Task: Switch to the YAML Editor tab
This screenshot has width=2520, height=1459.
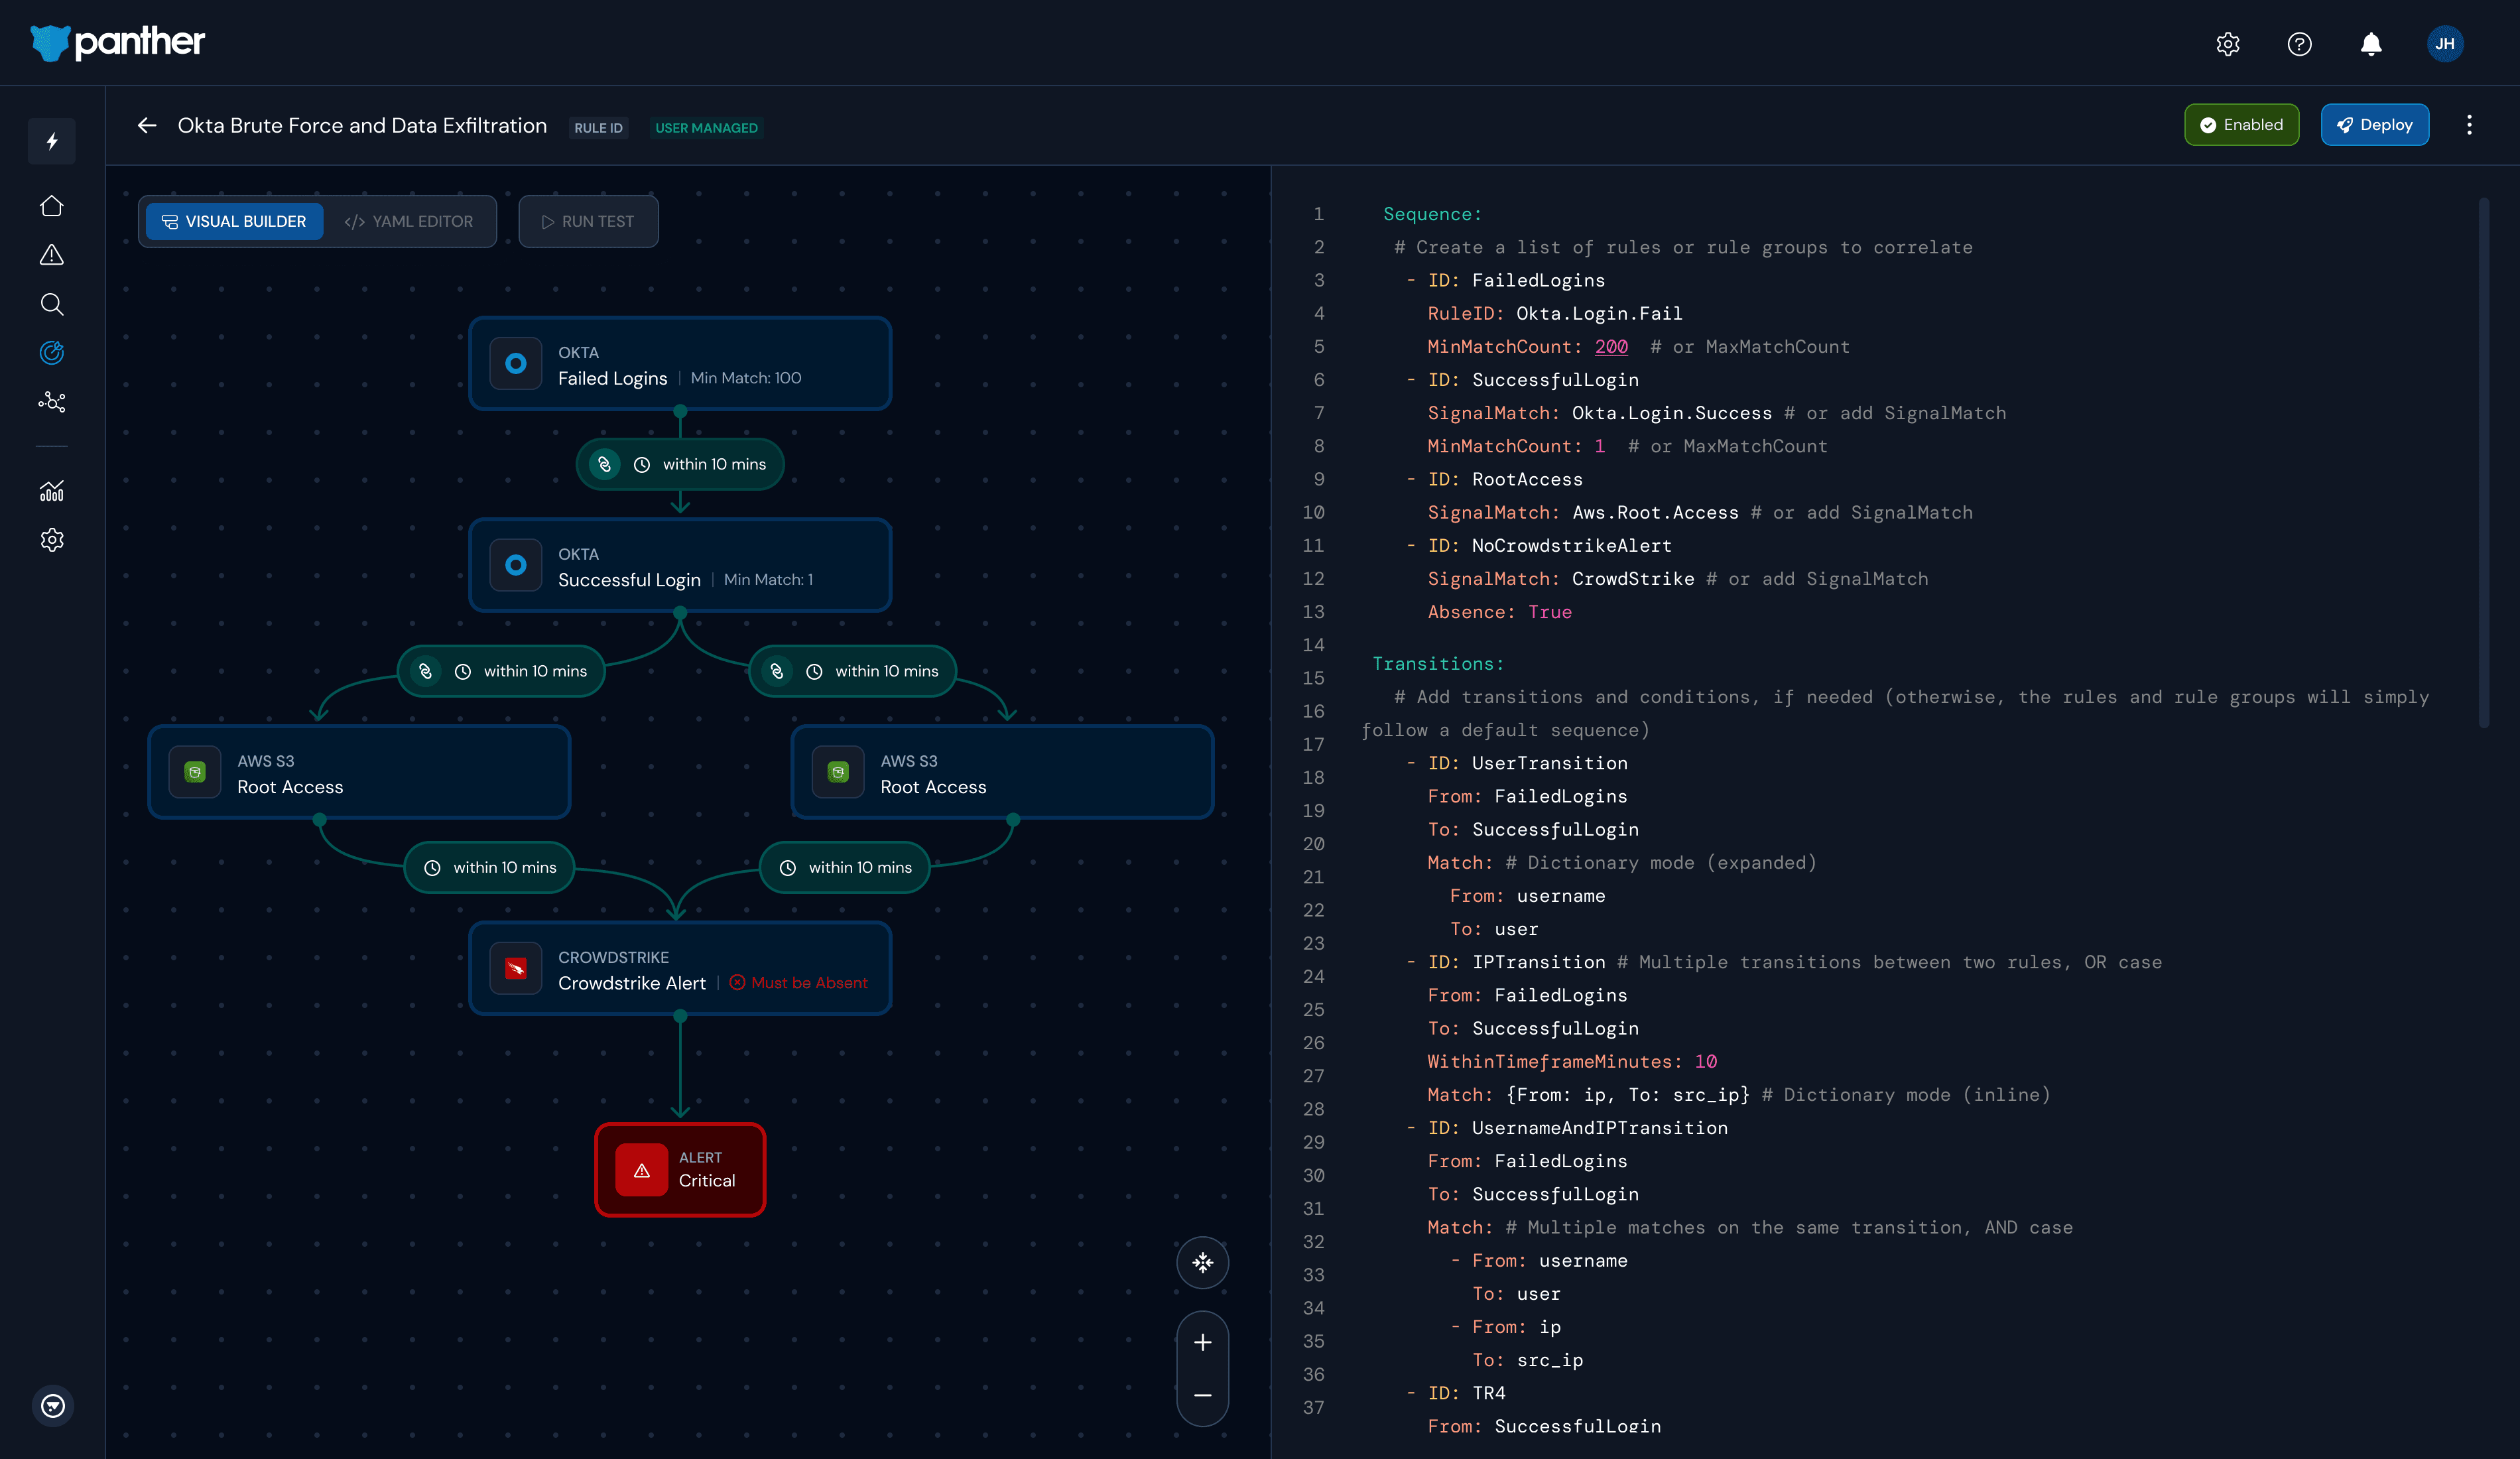Action: [408, 222]
